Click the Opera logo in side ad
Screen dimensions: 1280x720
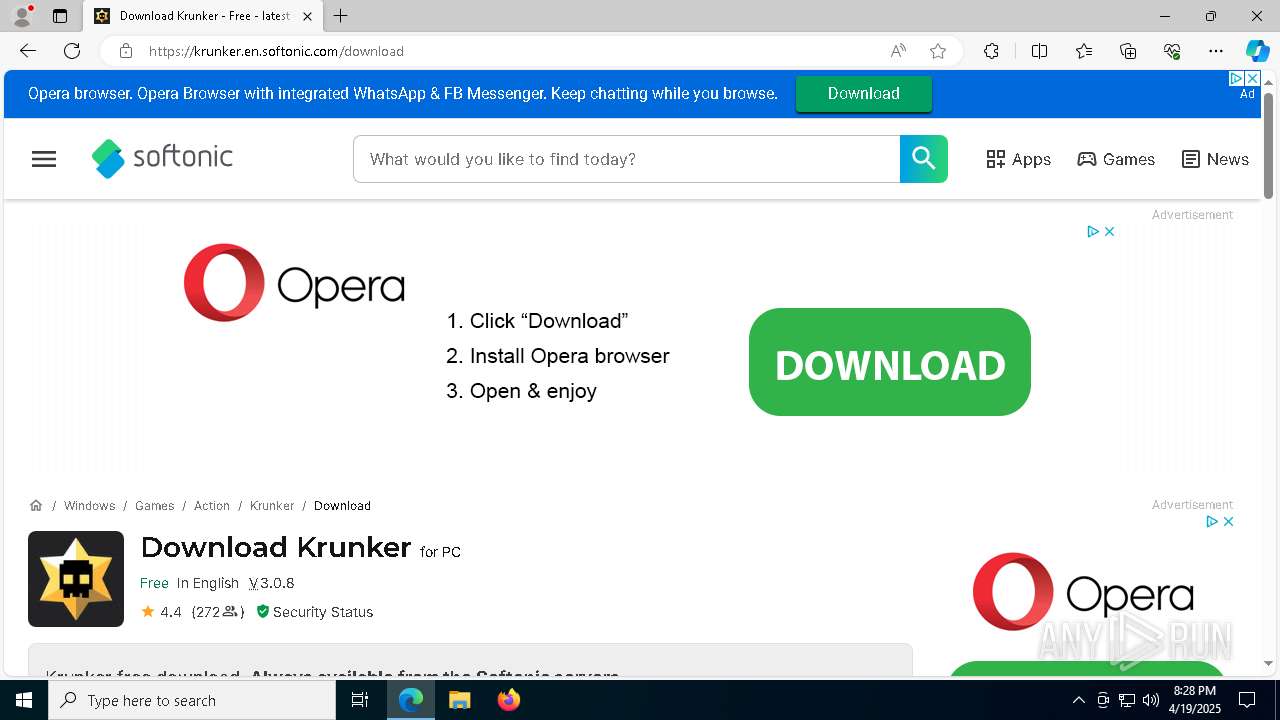pyautogui.click(x=1083, y=591)
